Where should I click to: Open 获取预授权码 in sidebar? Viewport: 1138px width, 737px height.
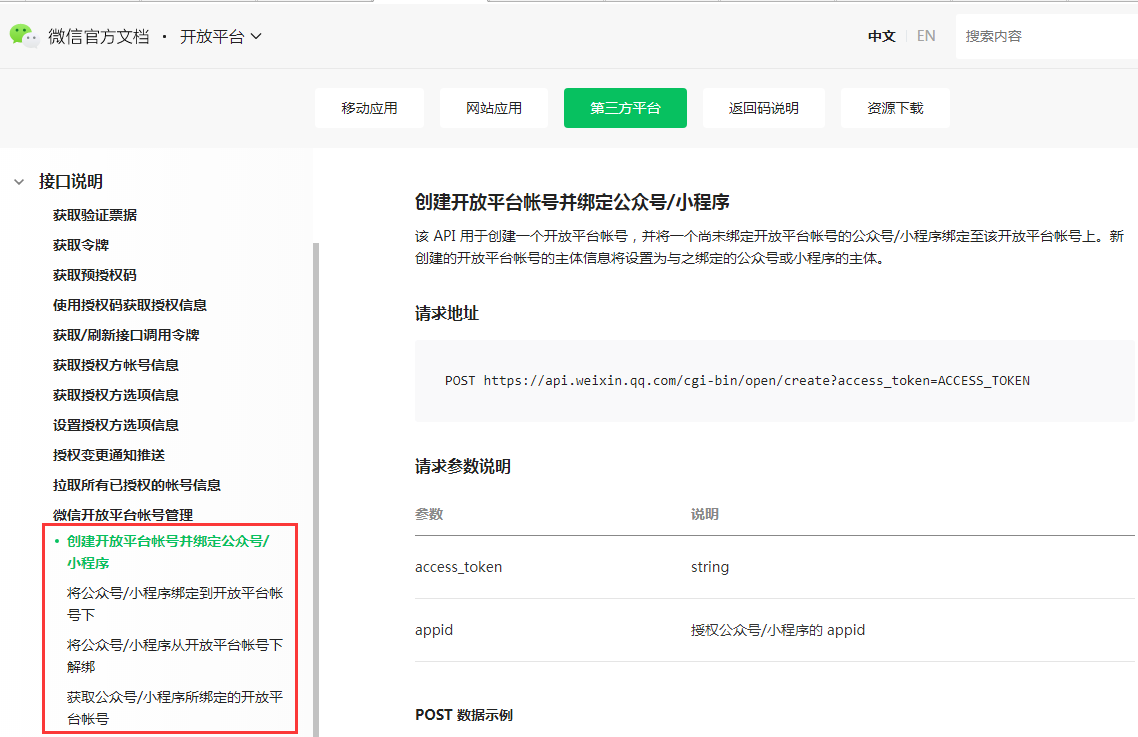click(95, 275)
